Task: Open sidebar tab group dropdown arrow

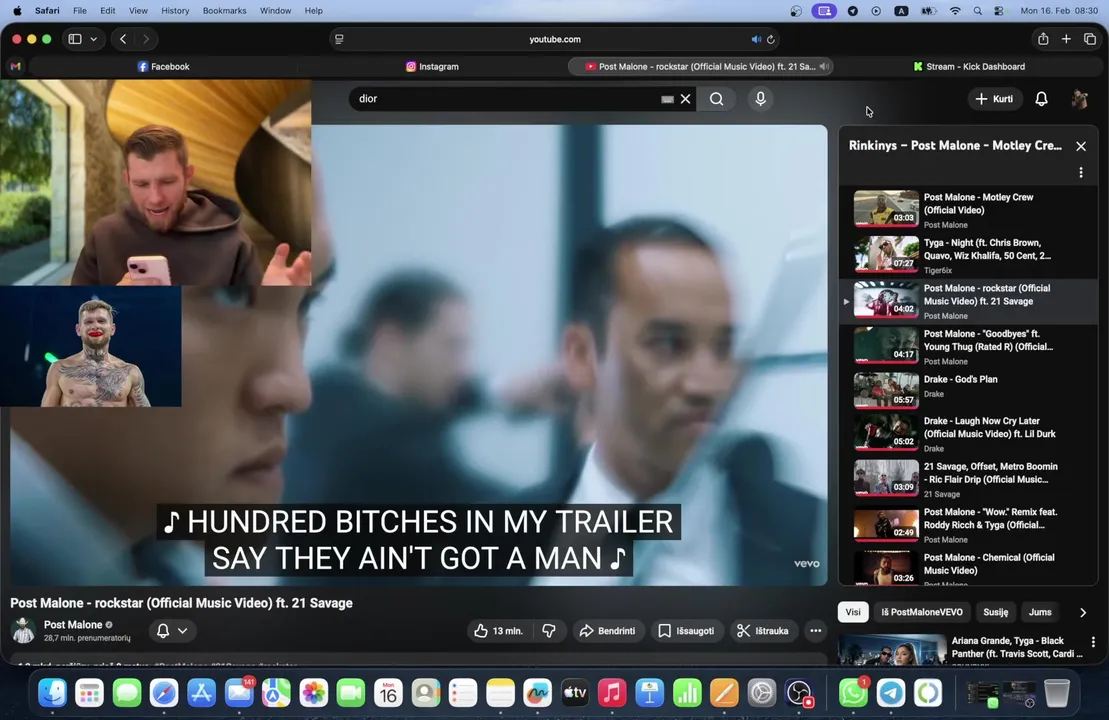Action: pyautogui.click(x=93, y=39)
